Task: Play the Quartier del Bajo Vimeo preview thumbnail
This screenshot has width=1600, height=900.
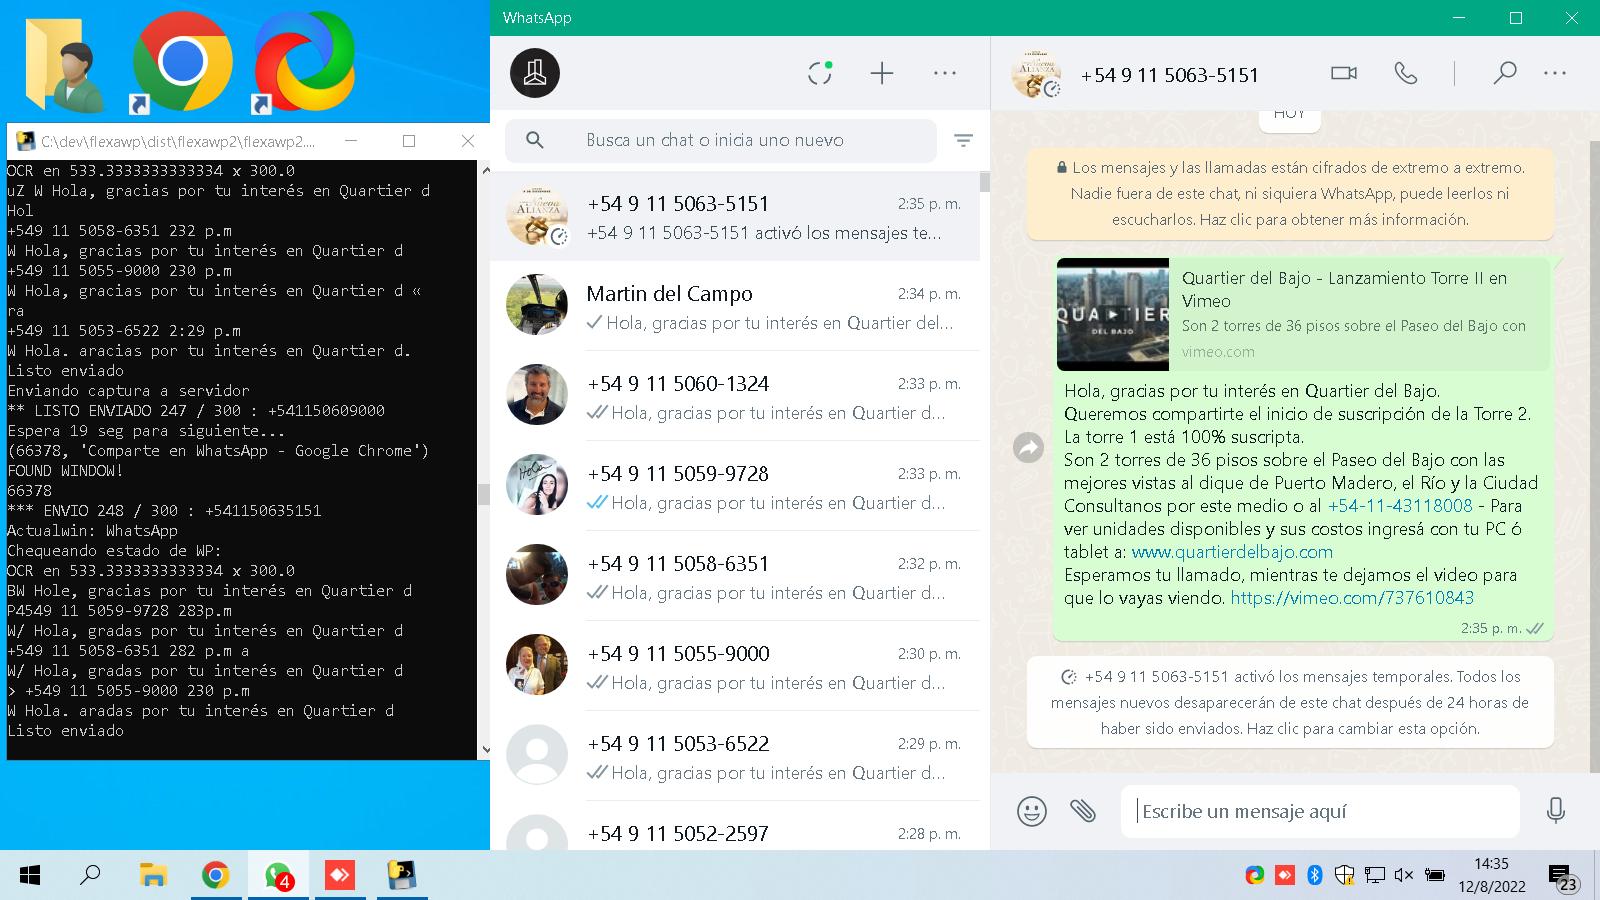Action: [1113, 314]
